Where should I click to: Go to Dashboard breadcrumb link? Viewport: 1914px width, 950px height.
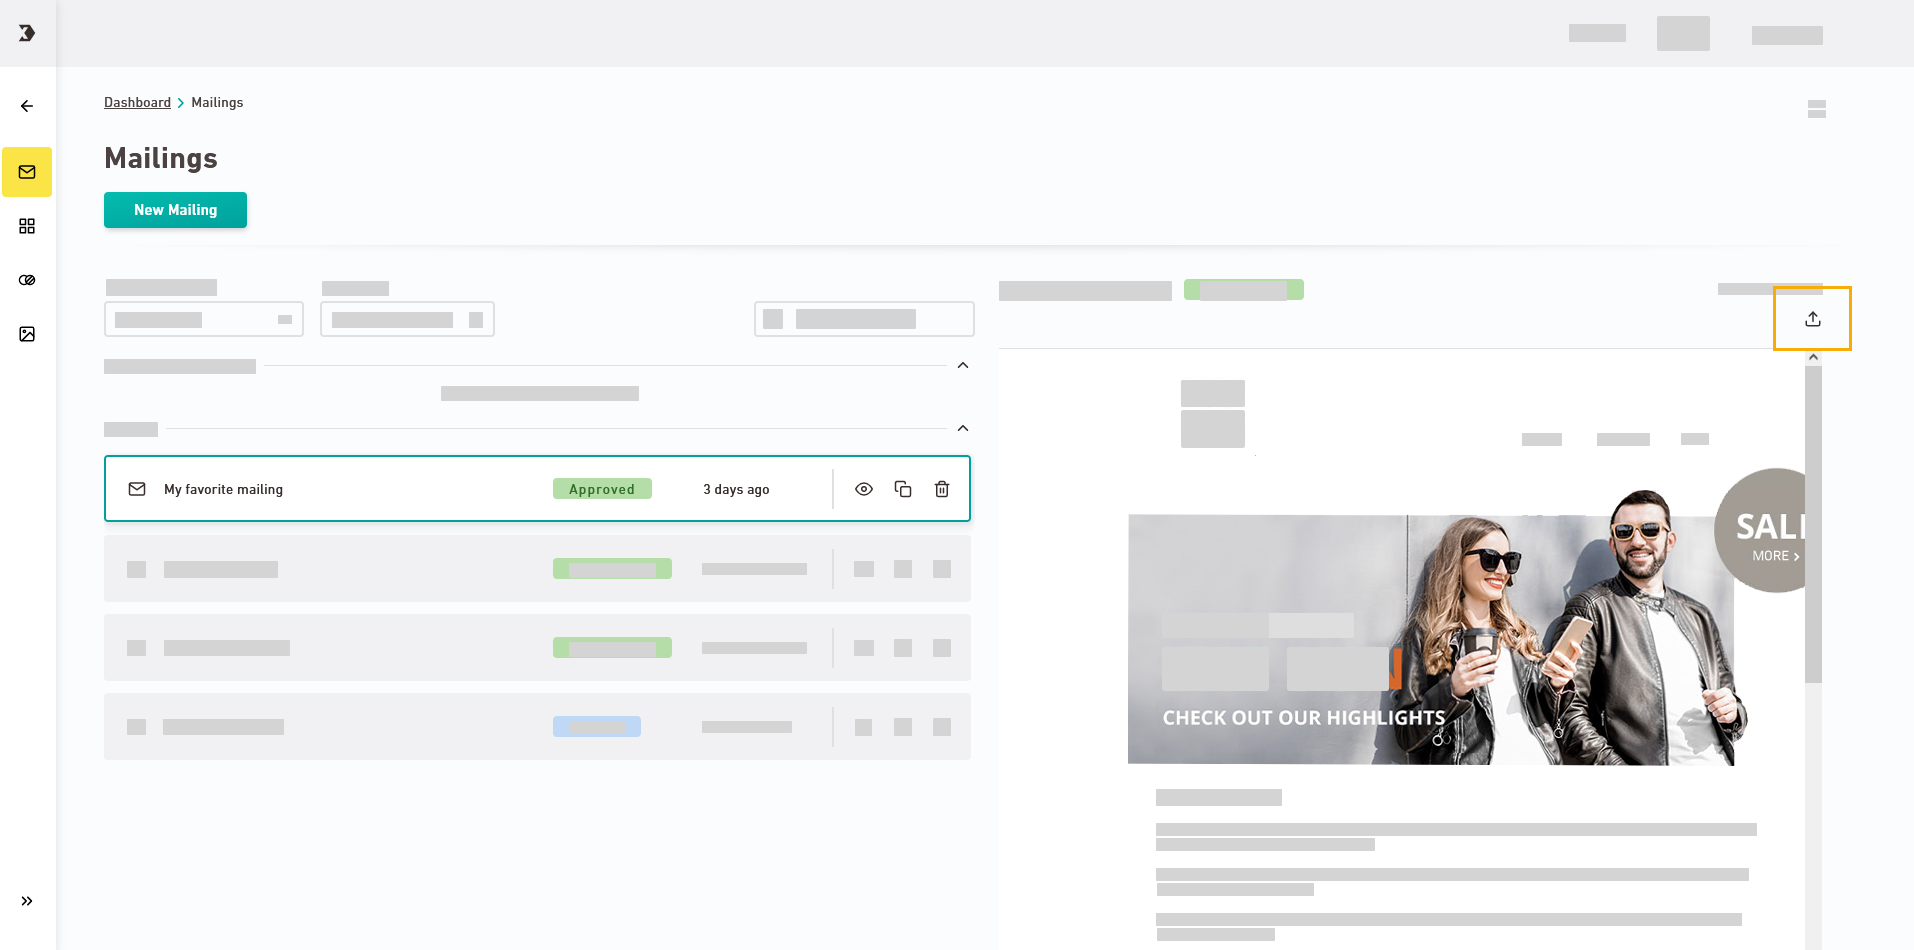[137, 102]
